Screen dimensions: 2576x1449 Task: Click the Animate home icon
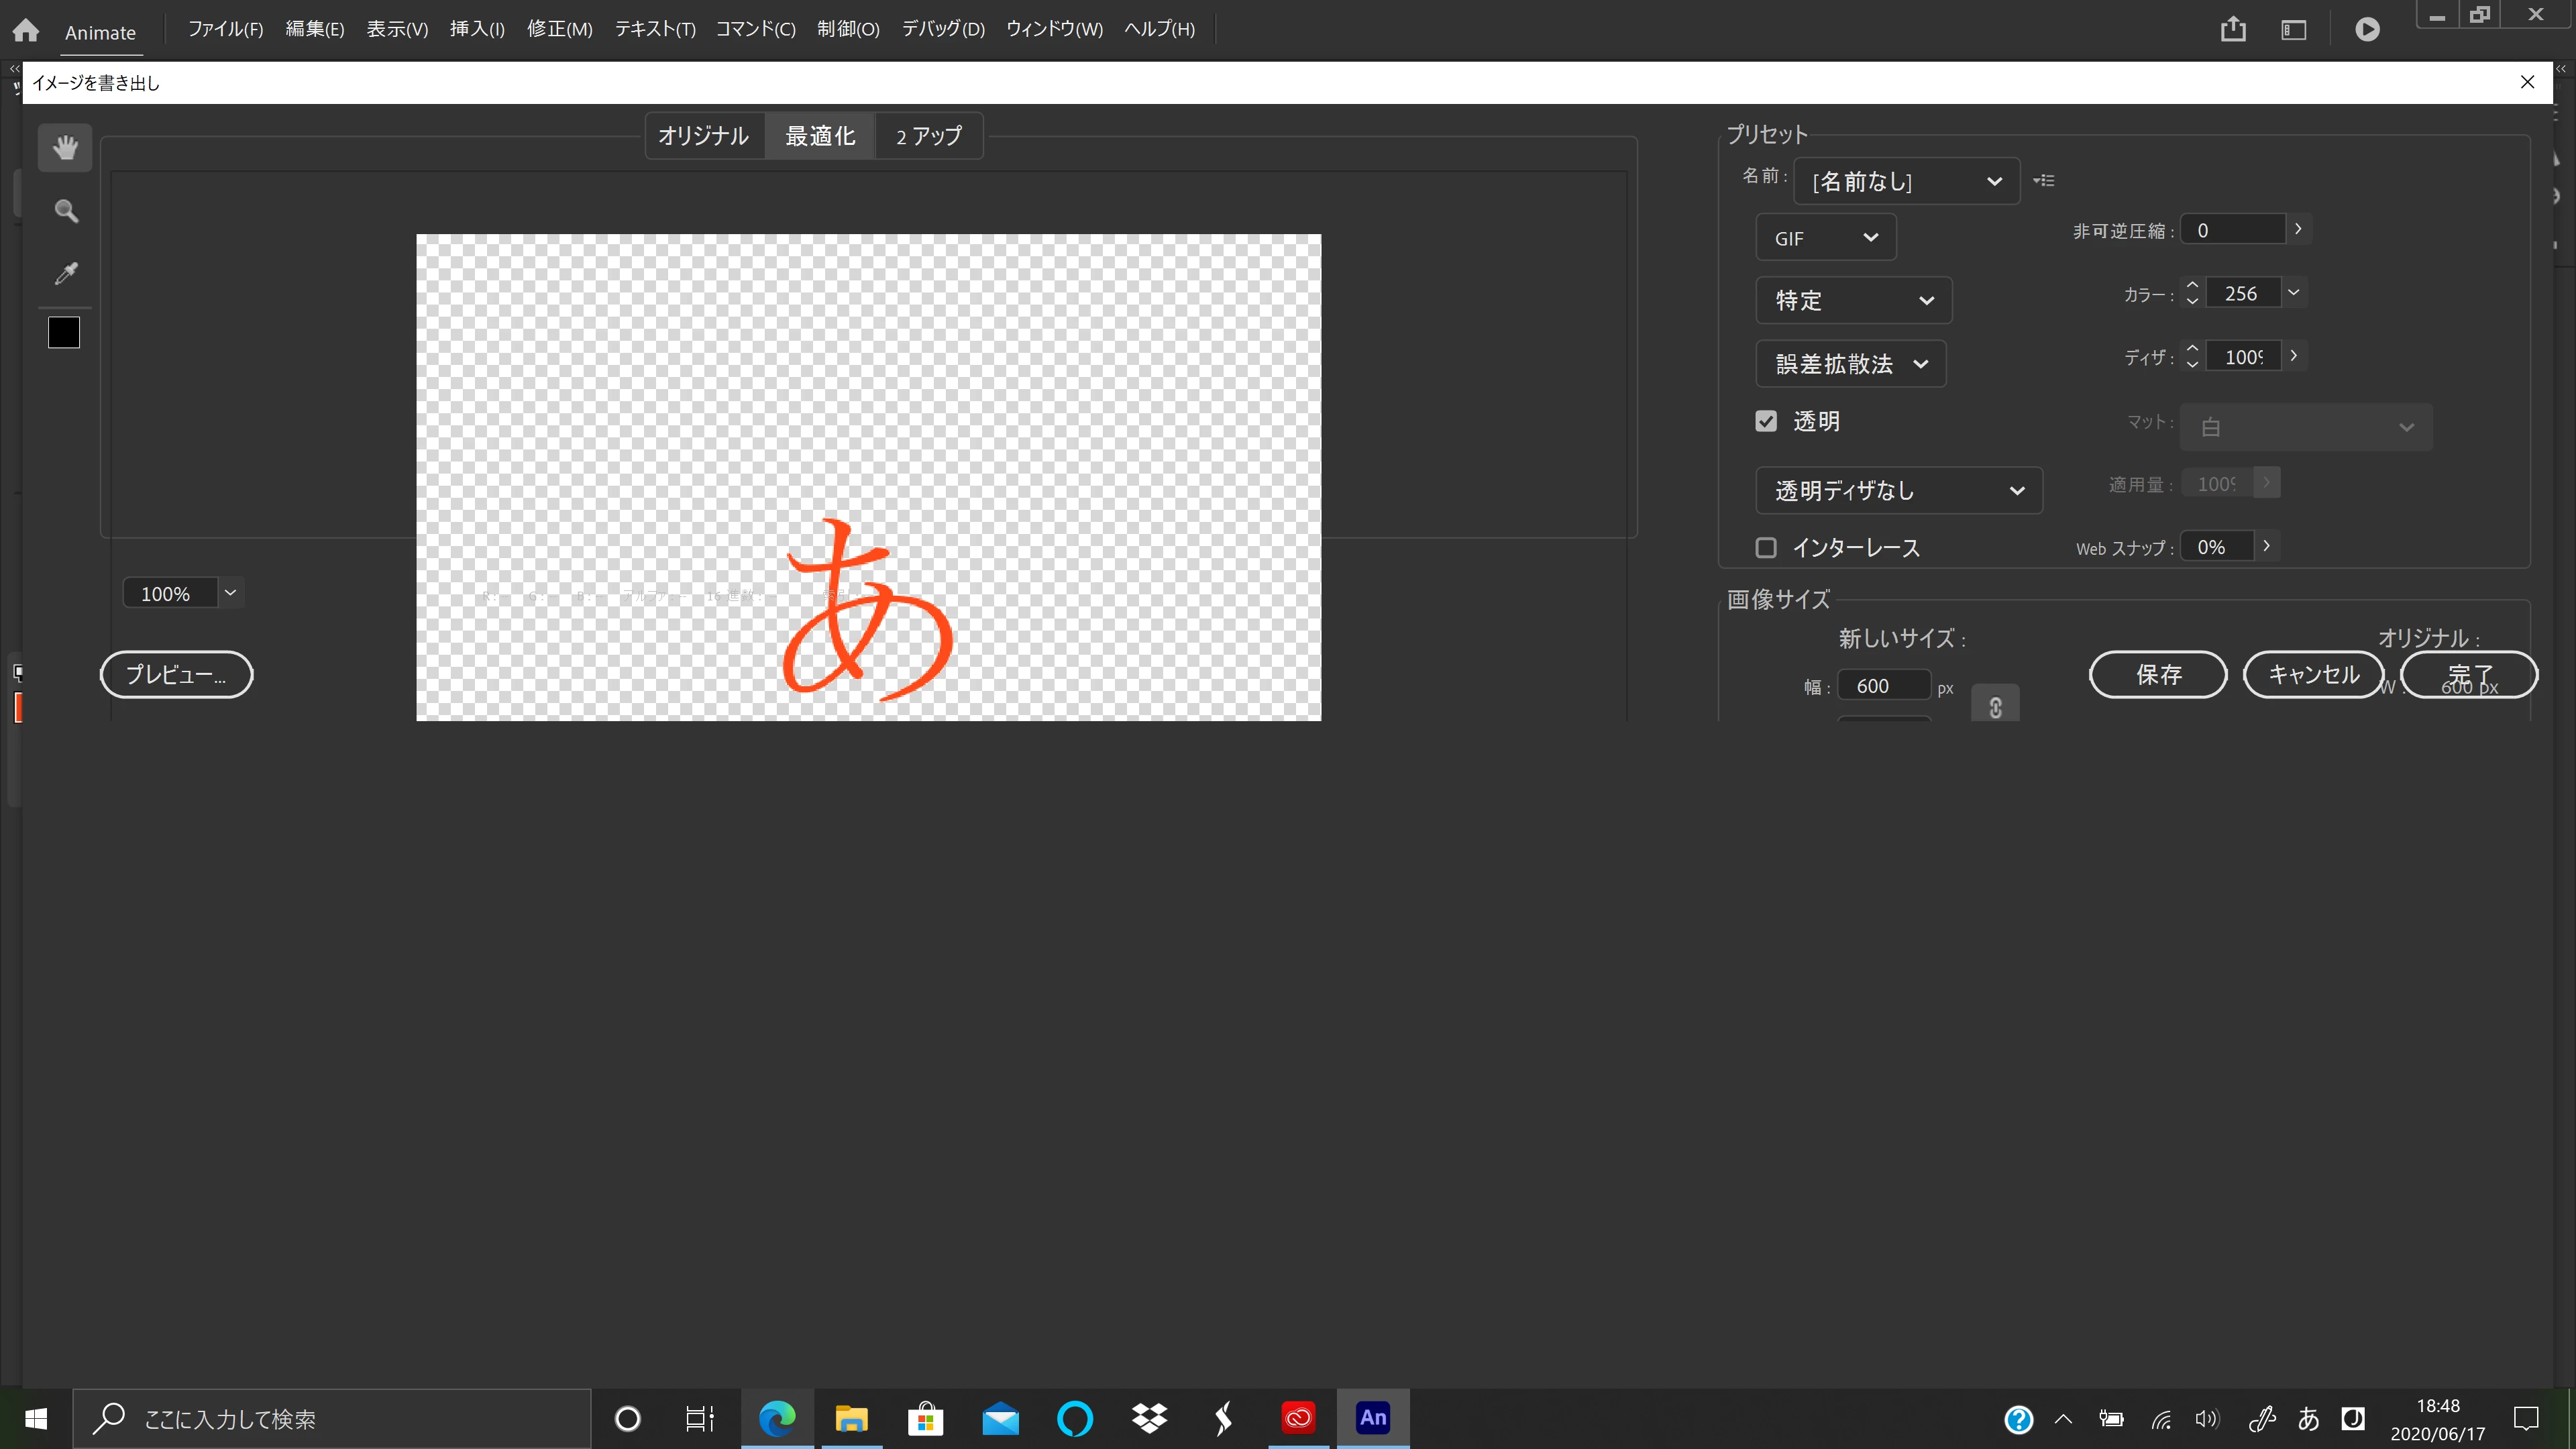click(x=26, y=30)
